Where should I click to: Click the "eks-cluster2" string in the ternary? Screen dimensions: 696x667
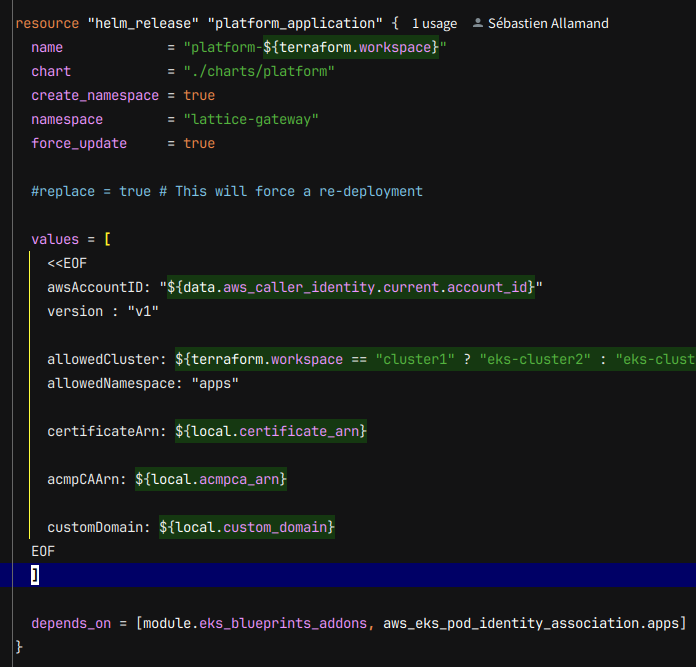[535, 359]
